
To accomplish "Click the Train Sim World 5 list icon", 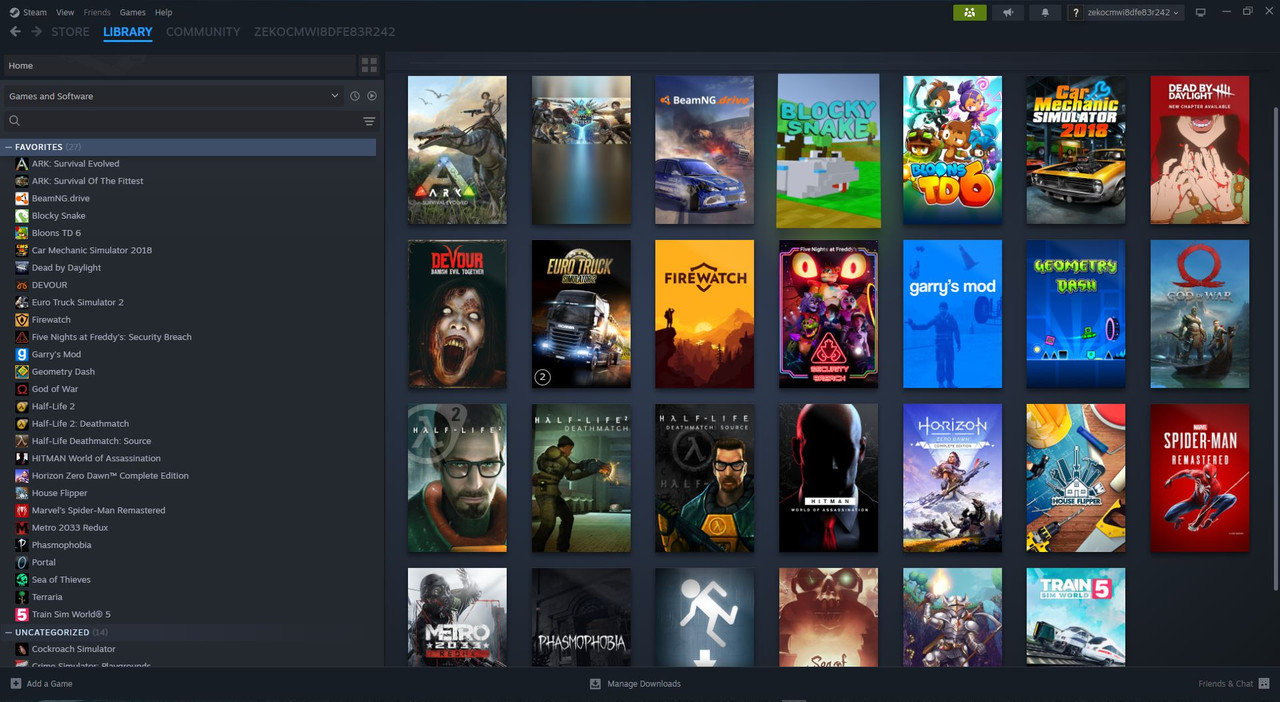I will click(x=22, y=614).
